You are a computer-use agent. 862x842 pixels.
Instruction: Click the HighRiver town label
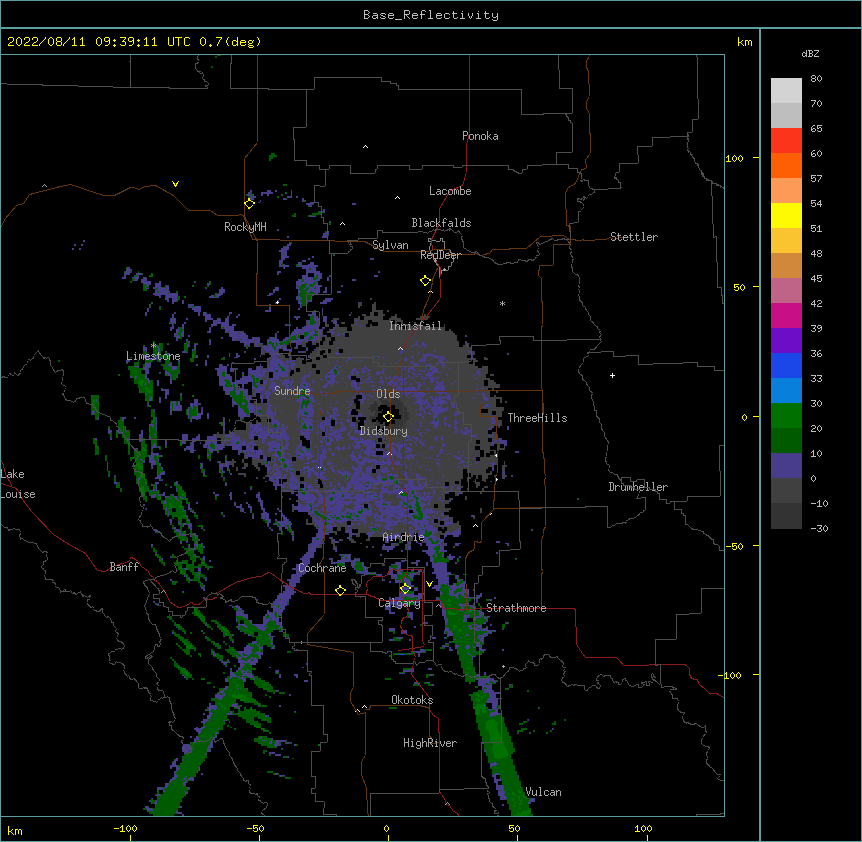(430, 743)
